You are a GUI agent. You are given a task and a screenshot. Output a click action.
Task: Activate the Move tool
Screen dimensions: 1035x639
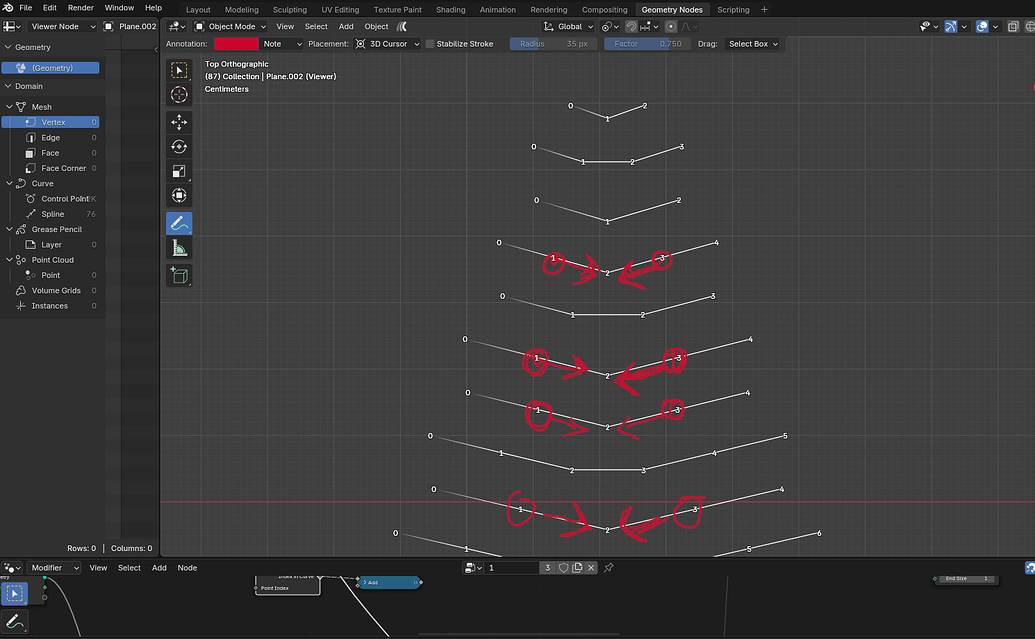pos(179,122)
